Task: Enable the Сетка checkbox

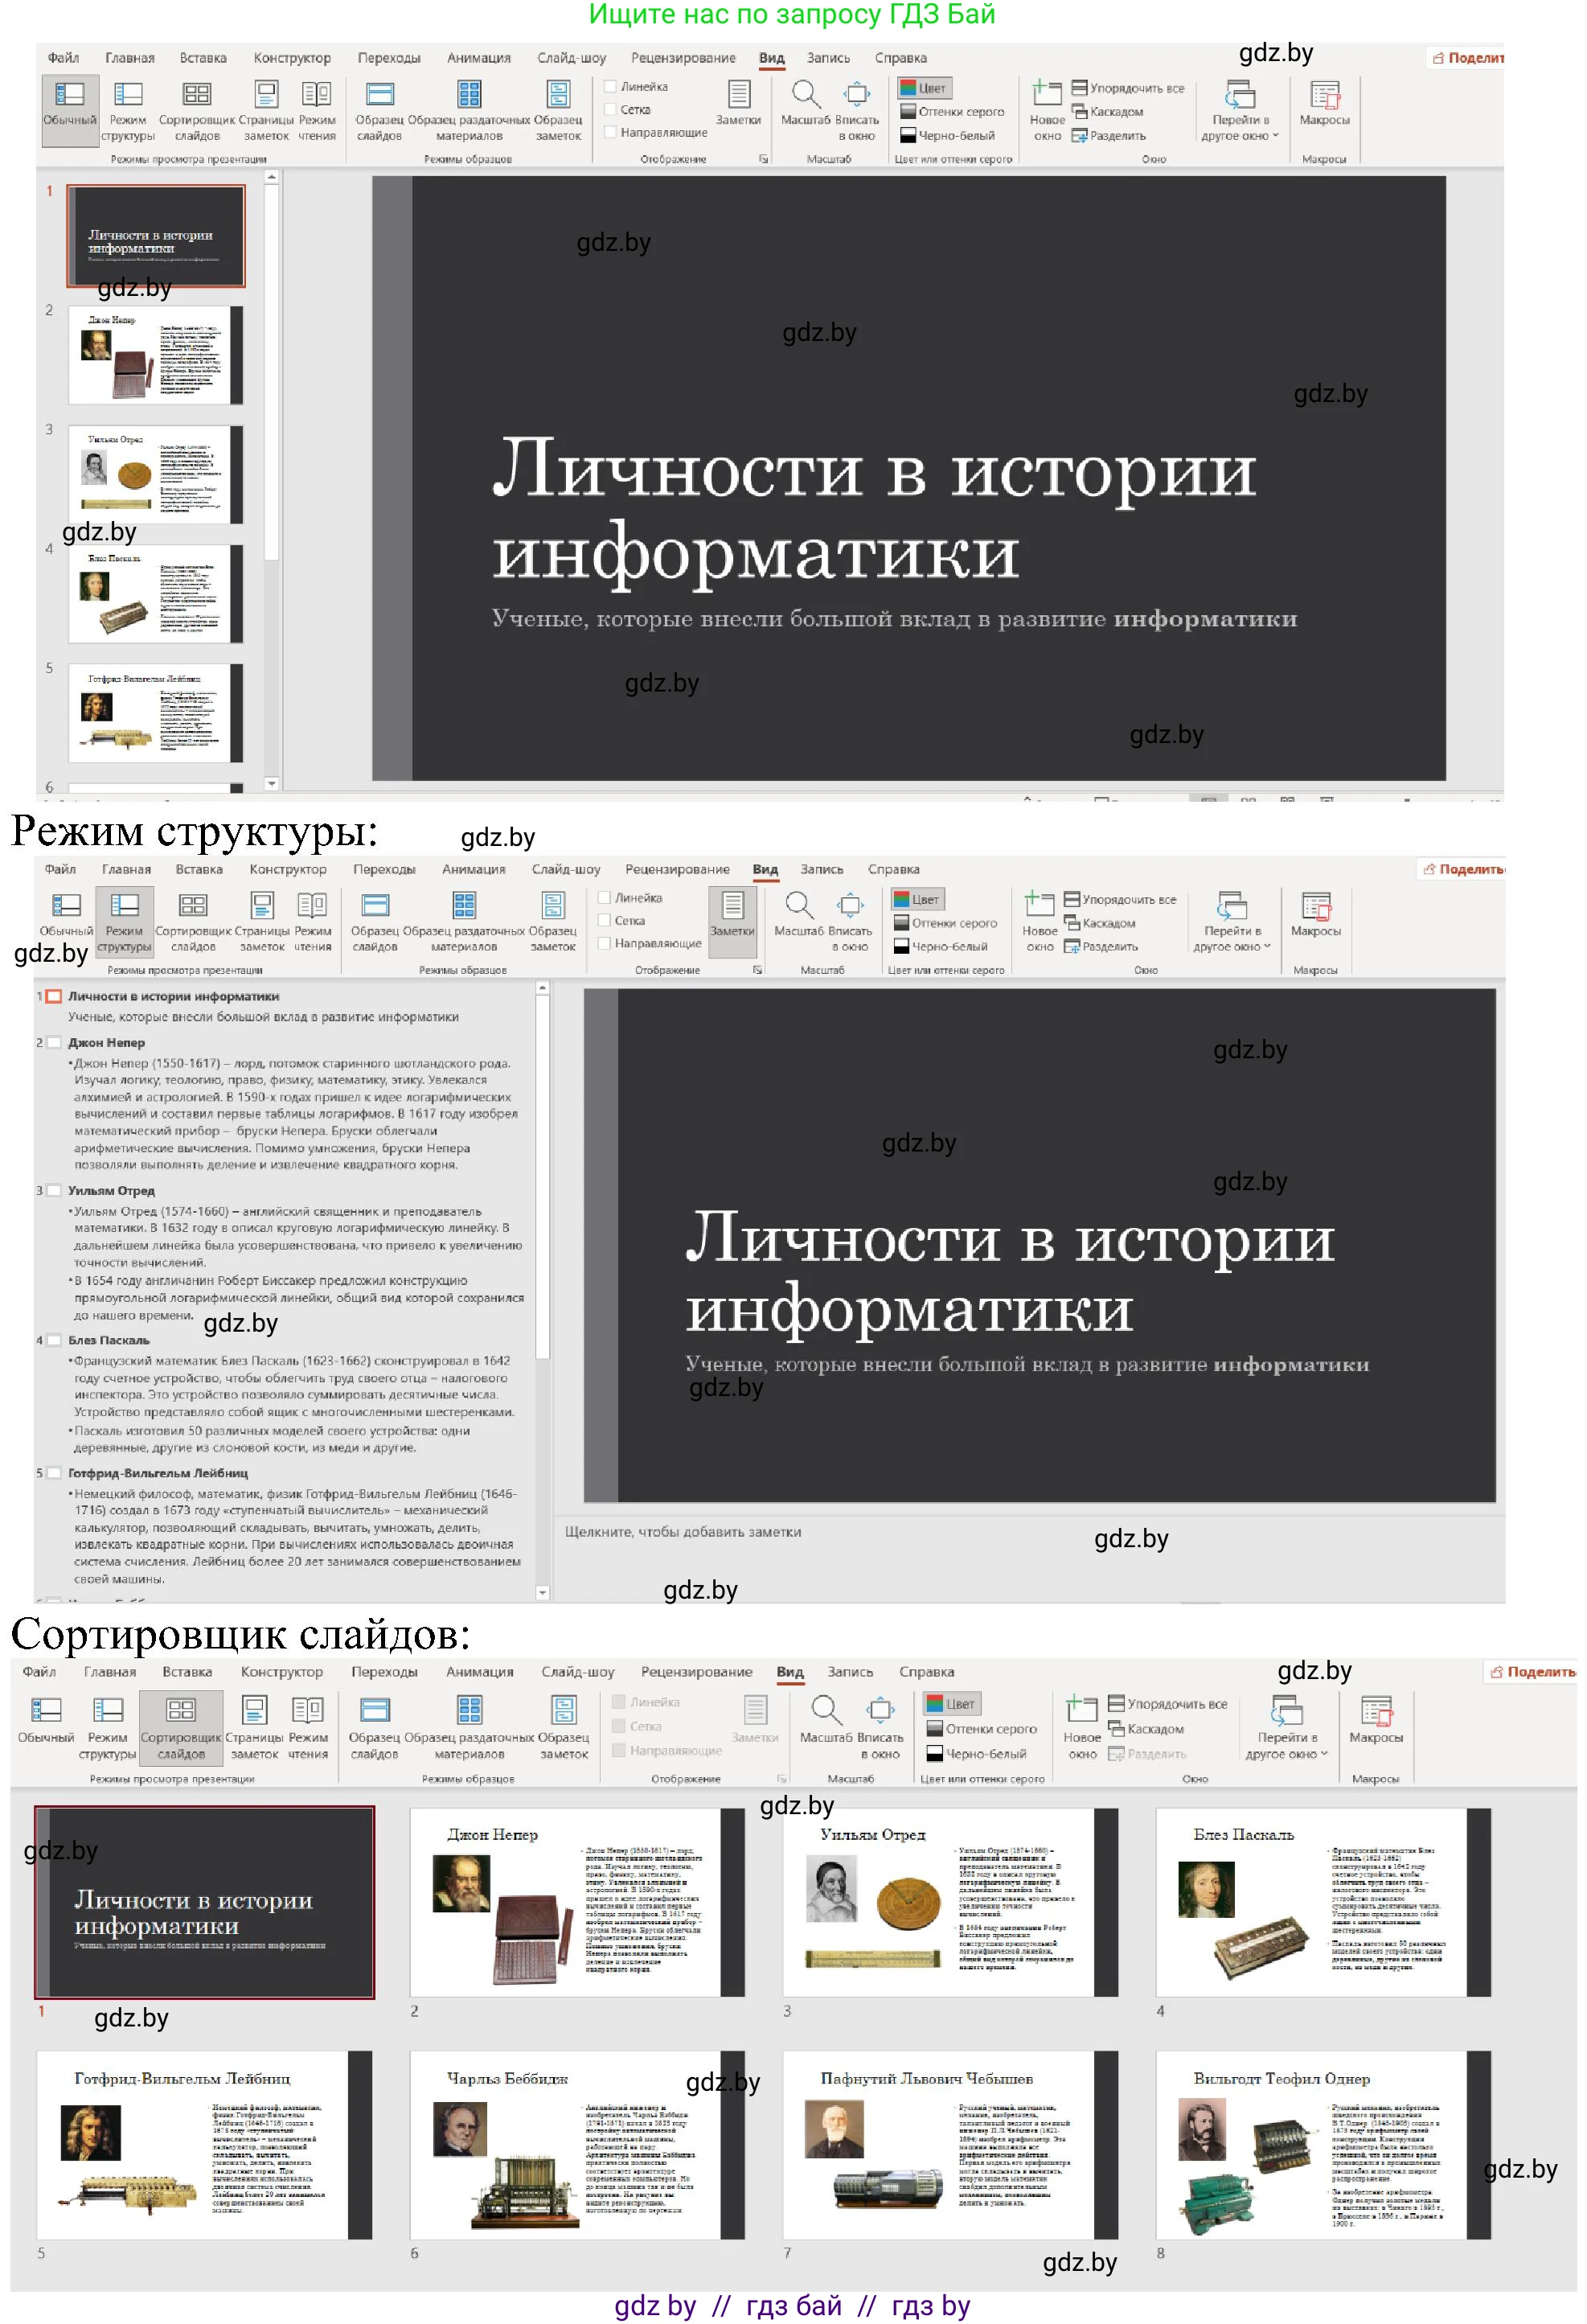Action: pos(611,110)
